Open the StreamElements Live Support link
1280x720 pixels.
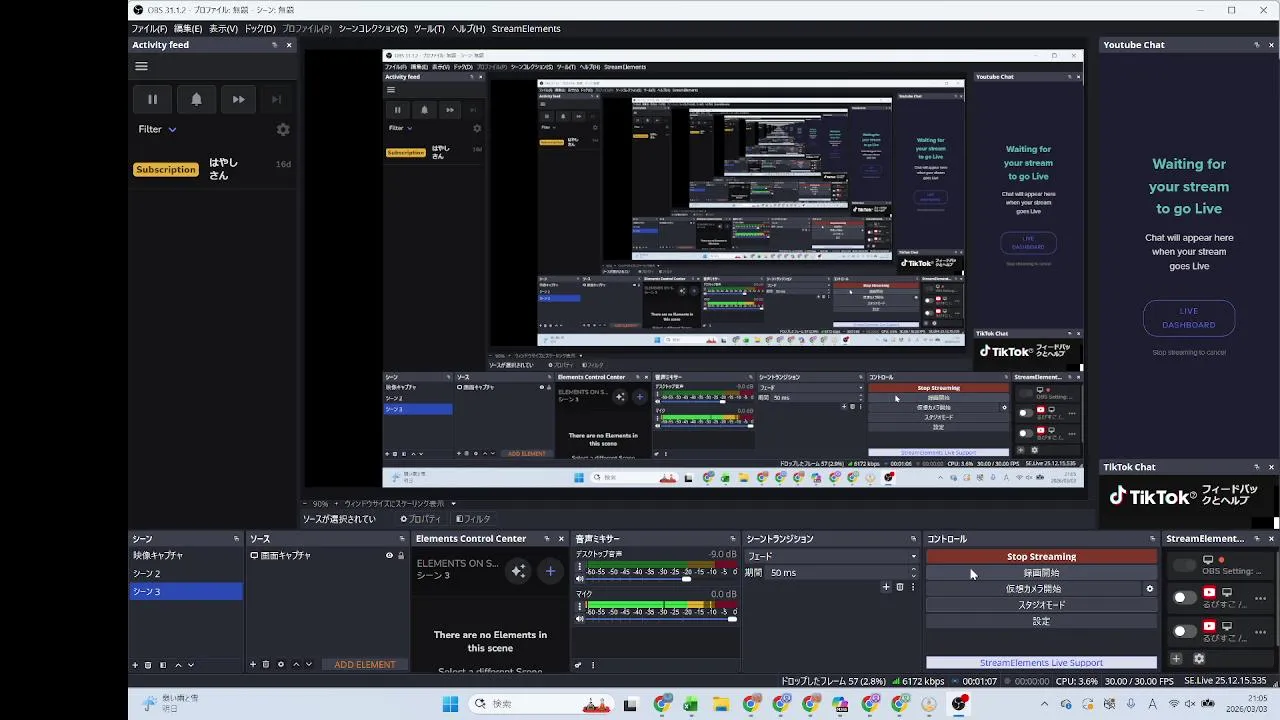(x=1041, y=663)
